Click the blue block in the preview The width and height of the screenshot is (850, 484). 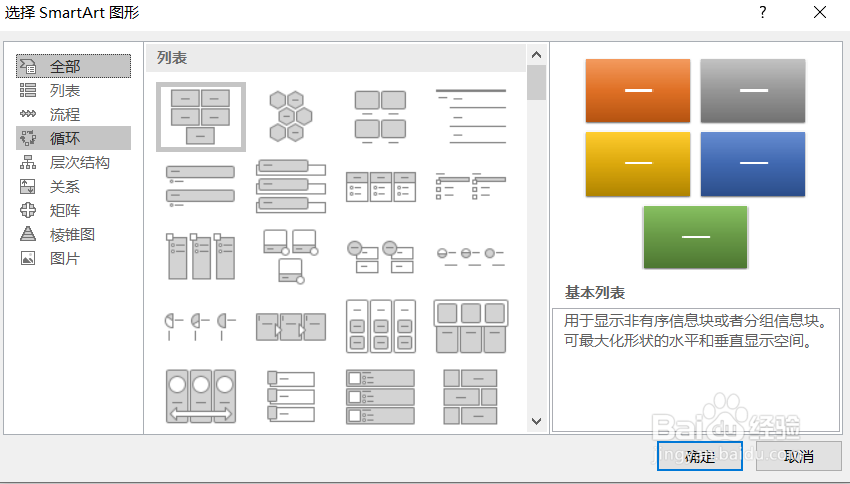[x=753, y=164]
